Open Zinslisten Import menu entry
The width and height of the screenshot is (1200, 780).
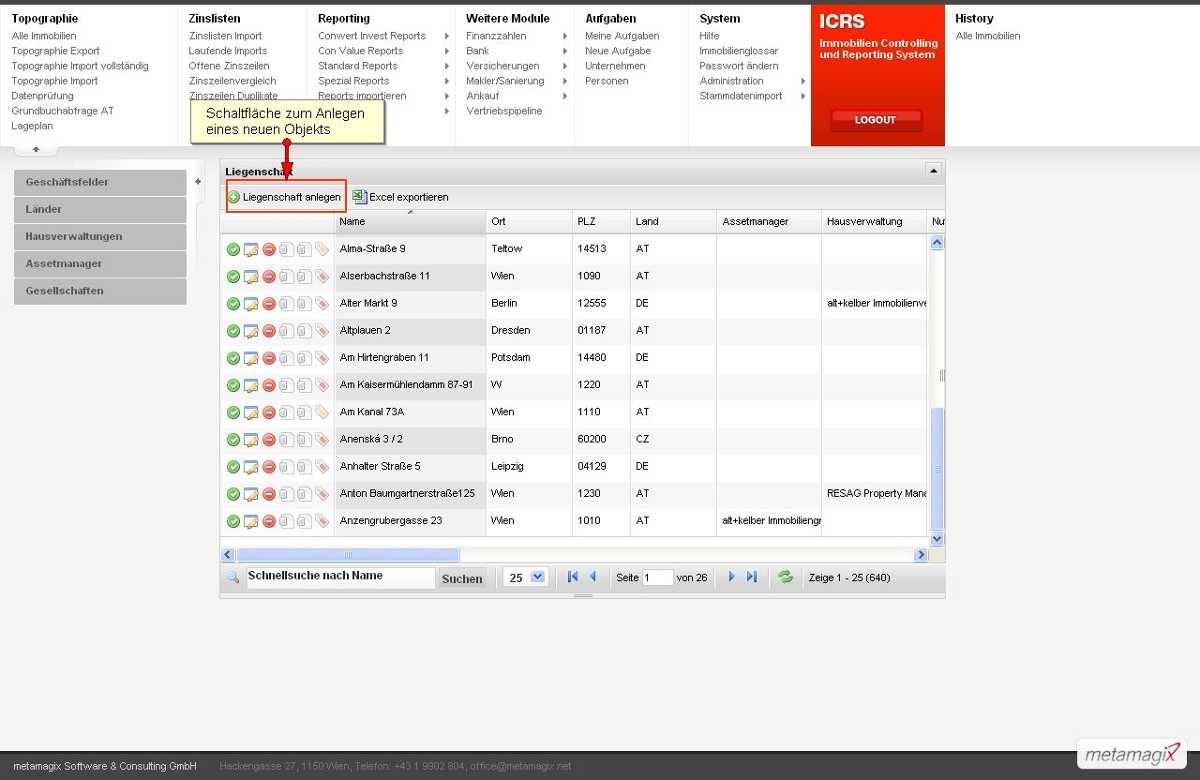click(x=225, y=36)
